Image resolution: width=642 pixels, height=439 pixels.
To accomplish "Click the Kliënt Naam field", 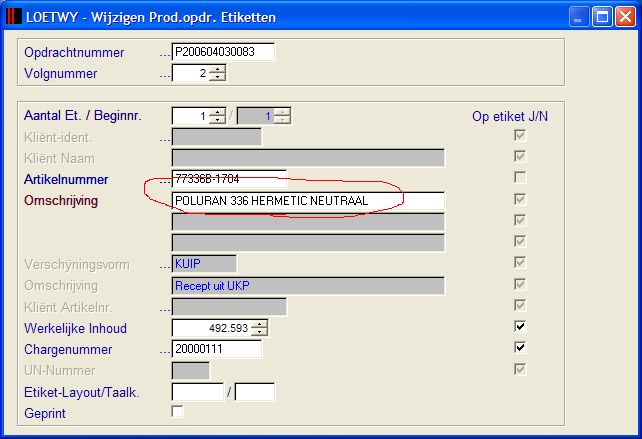I will (x=308, y=158).
